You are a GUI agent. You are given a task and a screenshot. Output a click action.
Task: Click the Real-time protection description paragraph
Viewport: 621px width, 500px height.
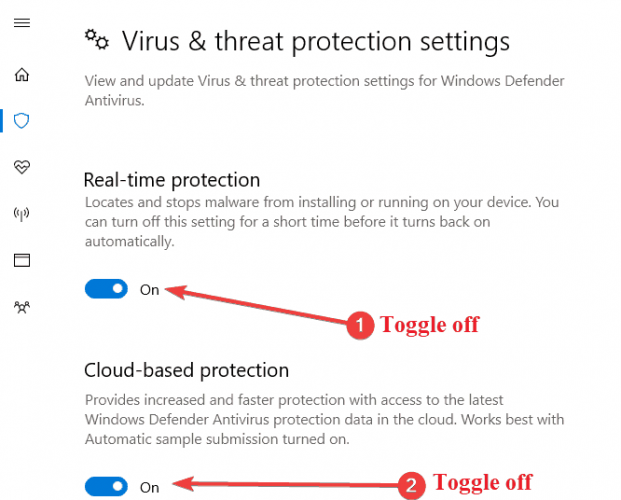coord(322,222)
